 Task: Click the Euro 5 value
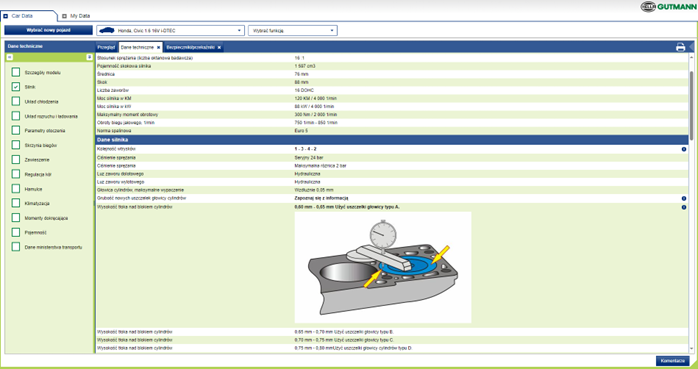[x=301, y=131]
